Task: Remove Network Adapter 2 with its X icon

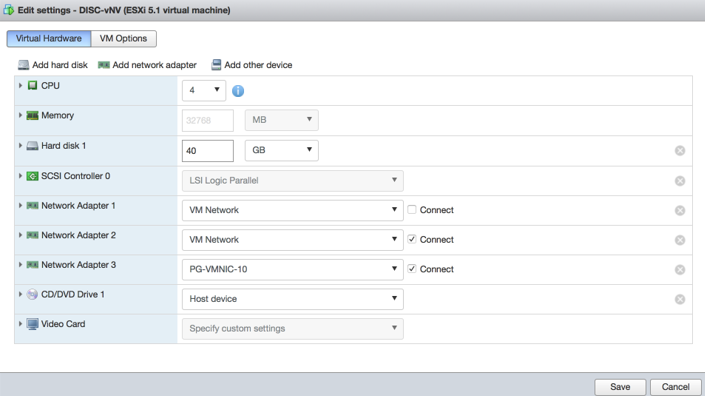Action: click(680, 240)
